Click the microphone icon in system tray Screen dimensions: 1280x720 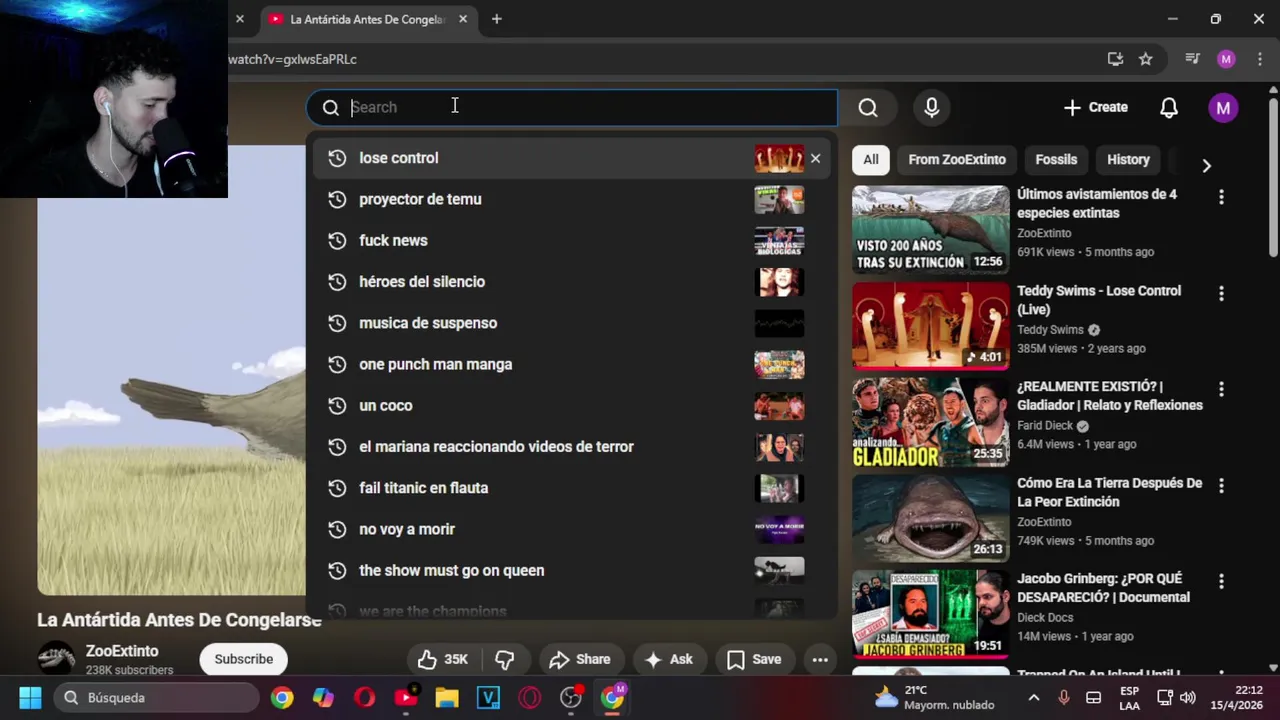pyautogui.click(x=1064, y=697)
